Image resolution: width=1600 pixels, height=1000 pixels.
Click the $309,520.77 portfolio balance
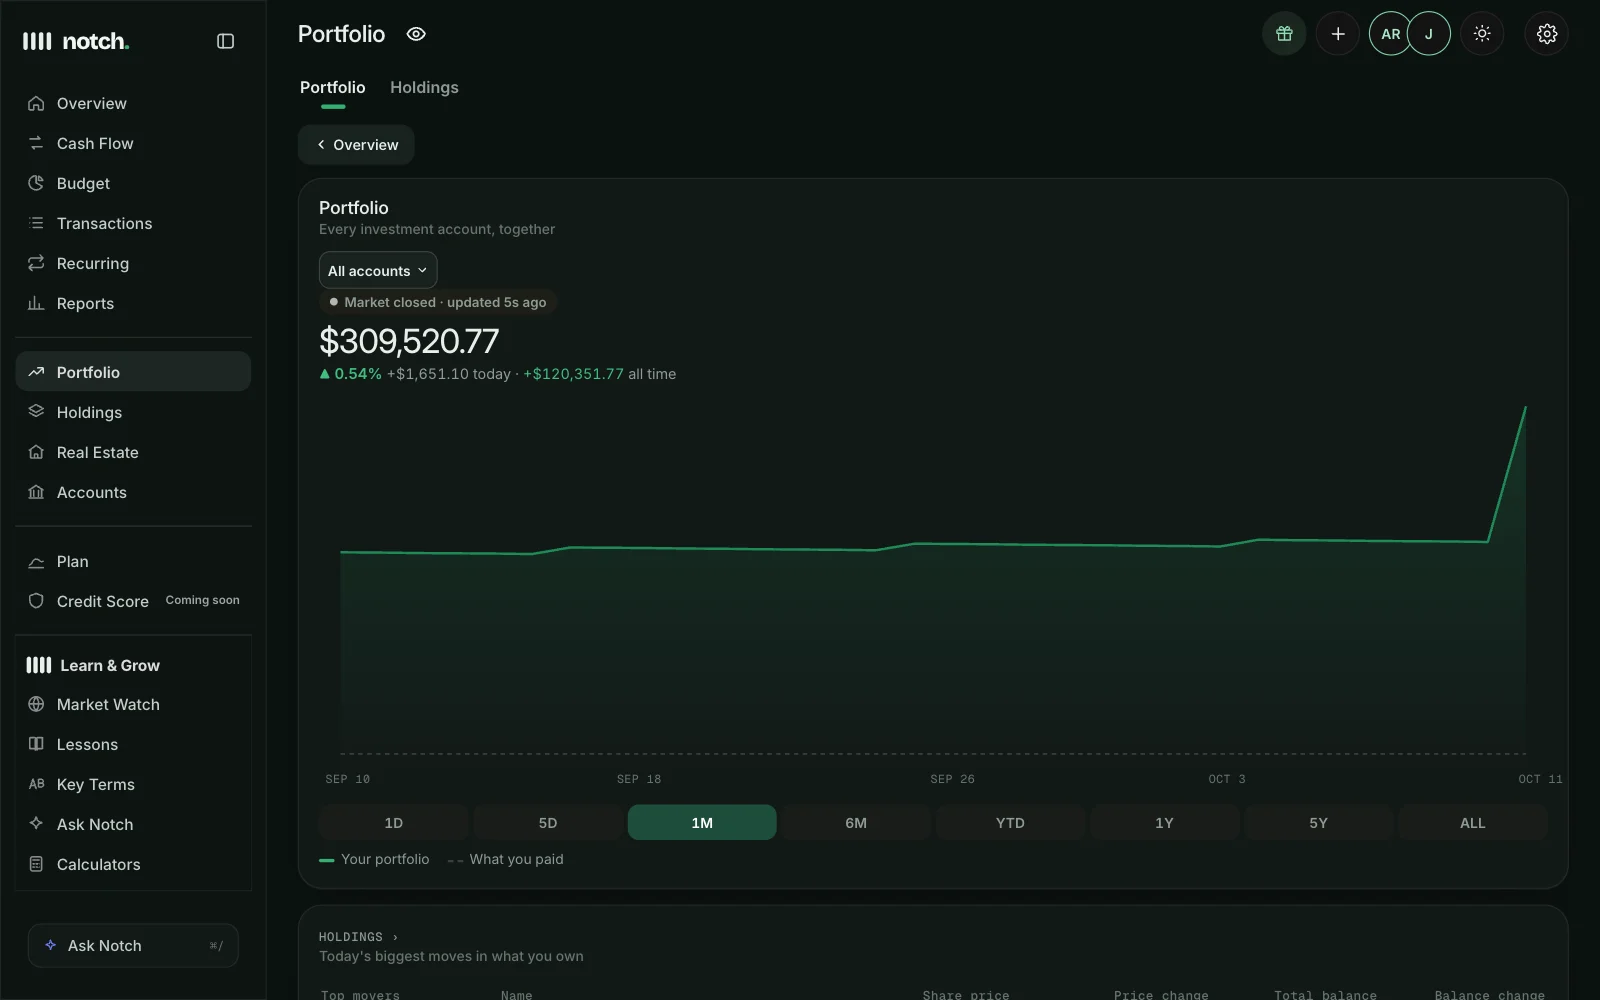point(409,341)
